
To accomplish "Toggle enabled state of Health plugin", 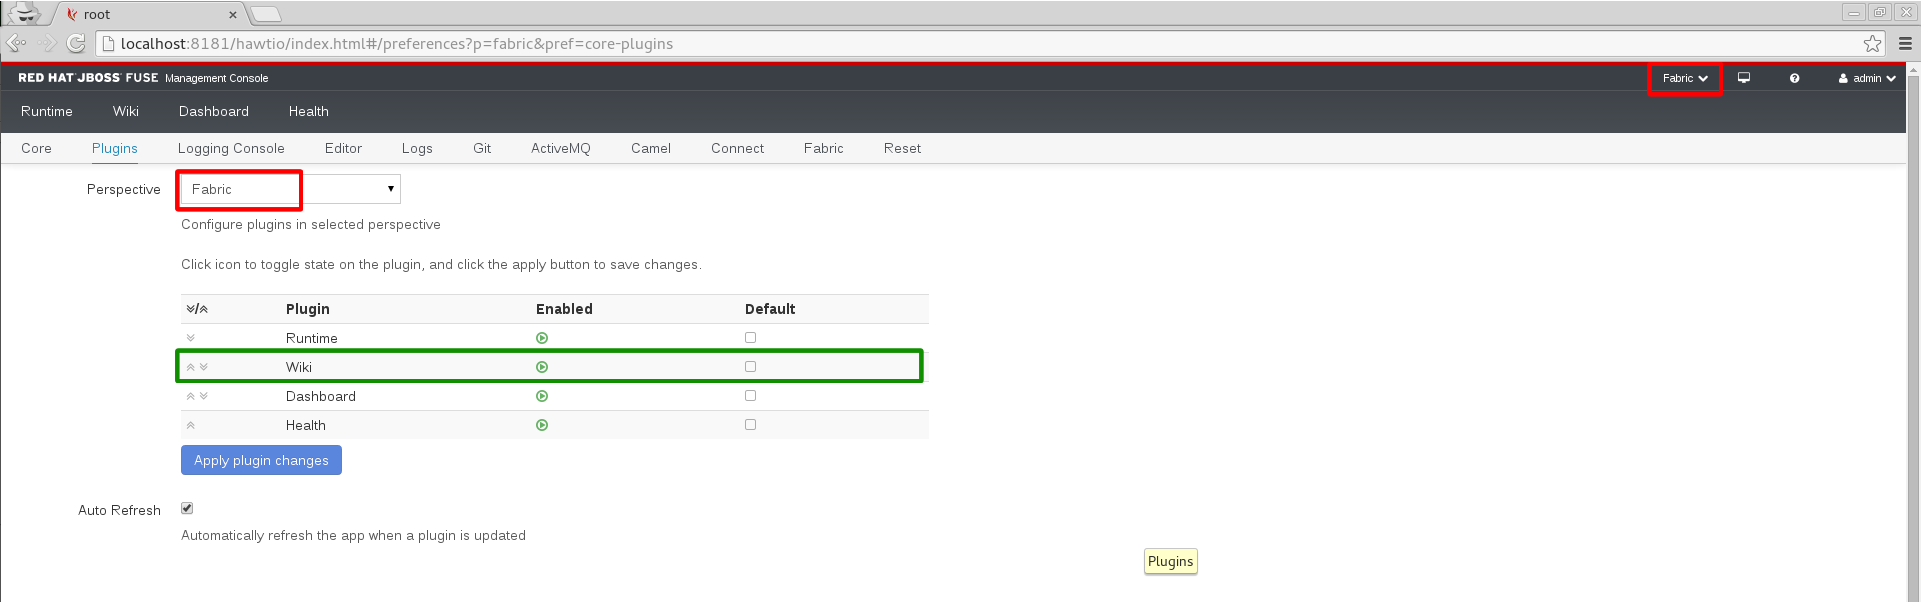I will coord(542,425).
